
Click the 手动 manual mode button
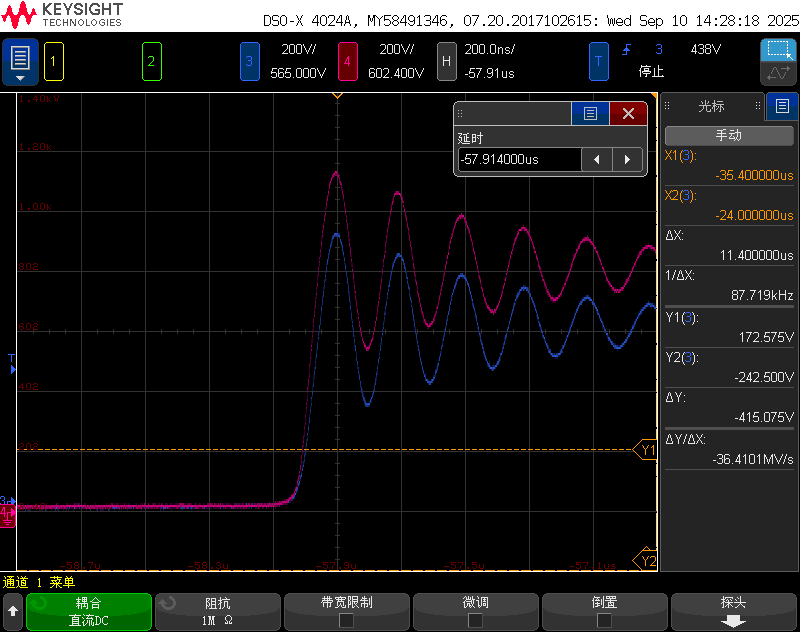[729, 135]
